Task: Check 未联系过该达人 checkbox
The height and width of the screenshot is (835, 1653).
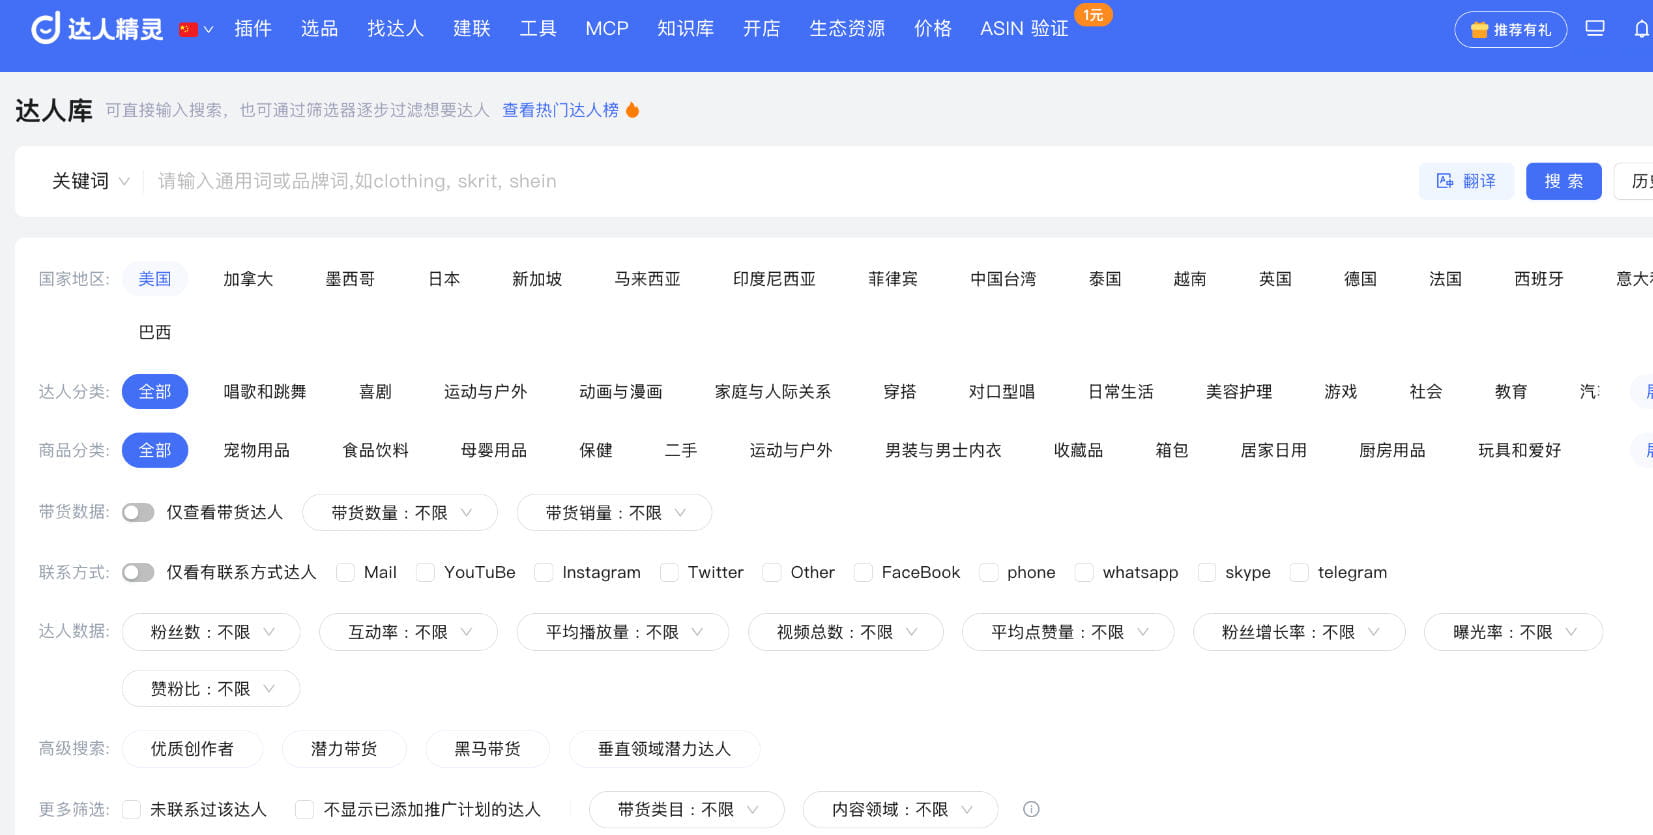Action: coord(131,809)
